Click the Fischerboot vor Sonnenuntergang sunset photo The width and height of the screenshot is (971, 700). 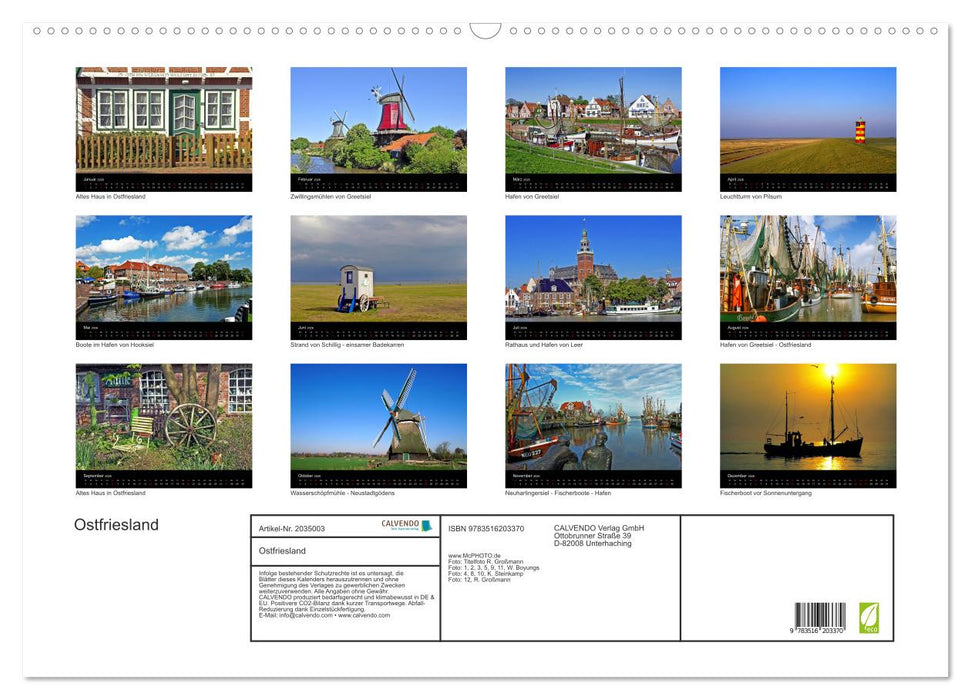pyautogui.click(x=808, y=418)
